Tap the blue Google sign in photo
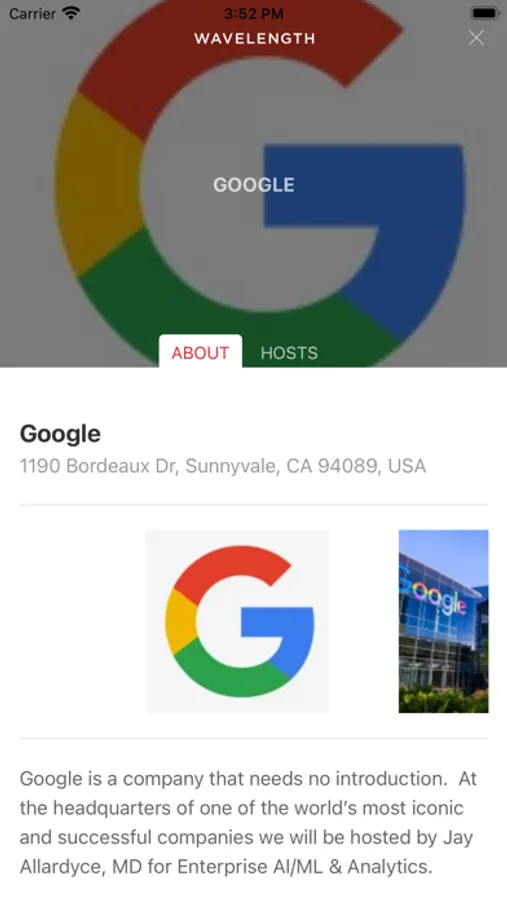 (x=434, y=591)
